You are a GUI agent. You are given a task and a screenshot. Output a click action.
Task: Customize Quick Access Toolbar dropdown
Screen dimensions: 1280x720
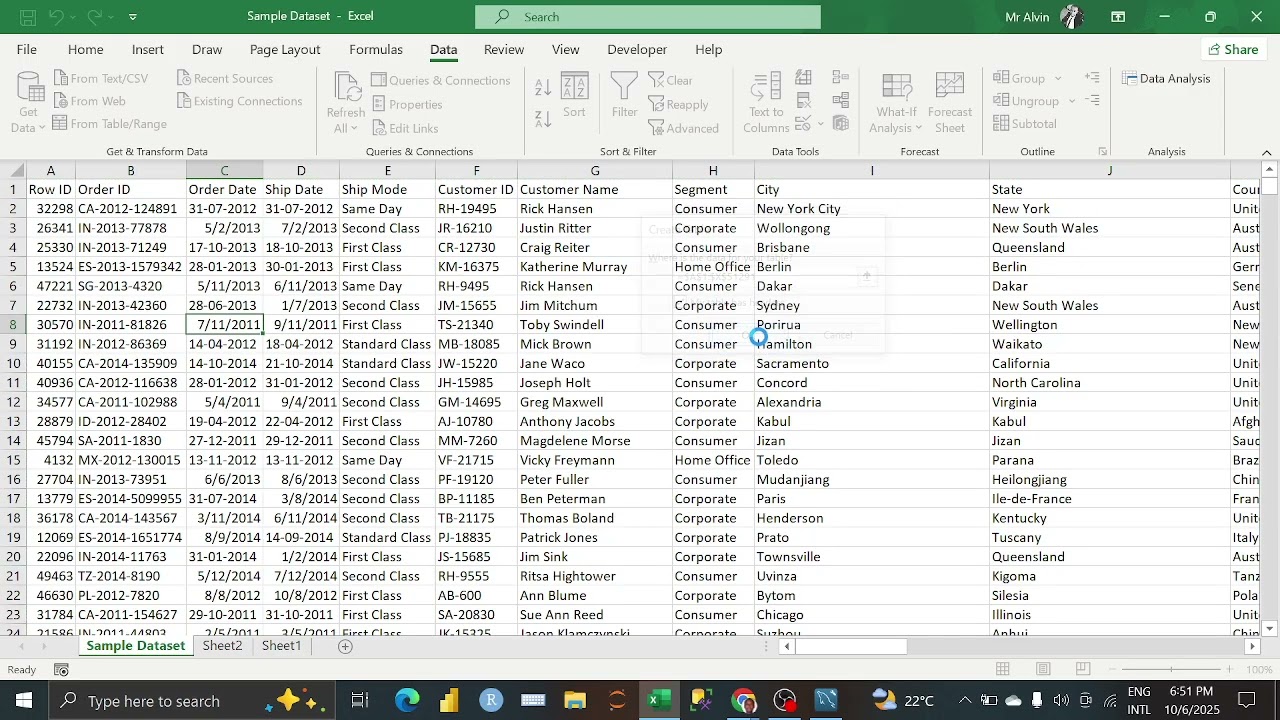[x=133, y=17]
